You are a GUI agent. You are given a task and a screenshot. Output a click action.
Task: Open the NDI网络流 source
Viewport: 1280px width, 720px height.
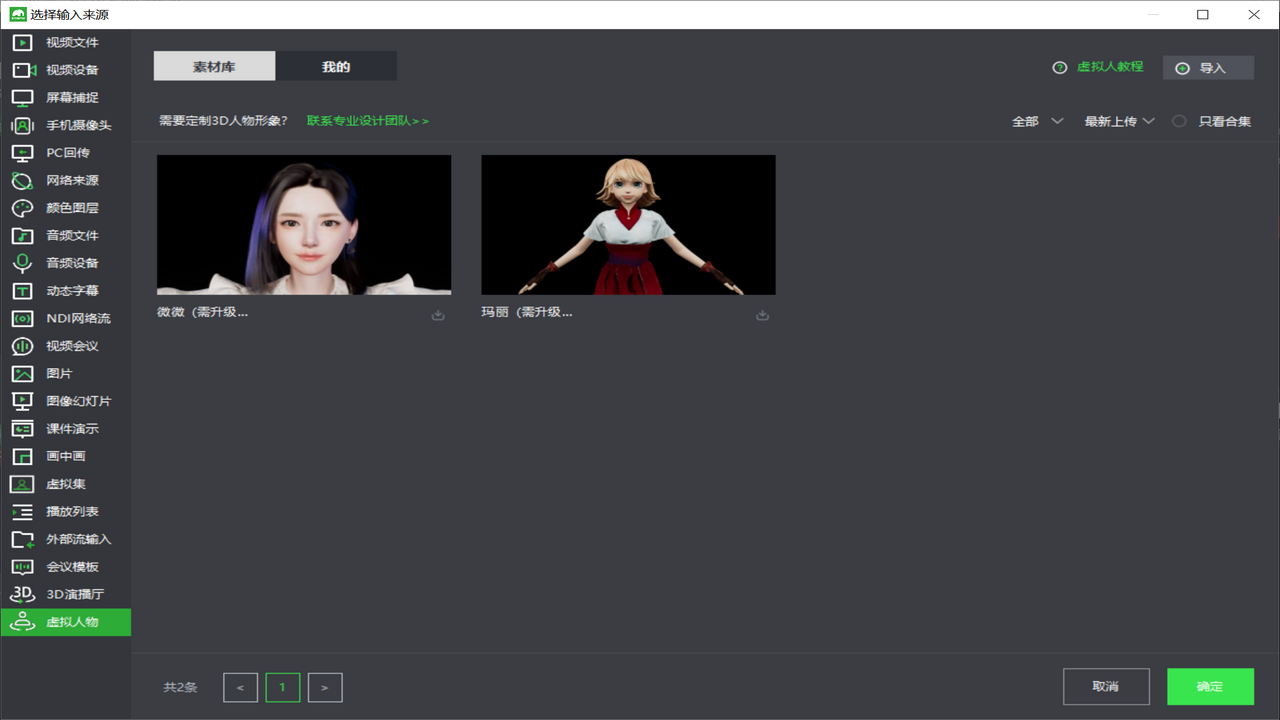point(65,319)
